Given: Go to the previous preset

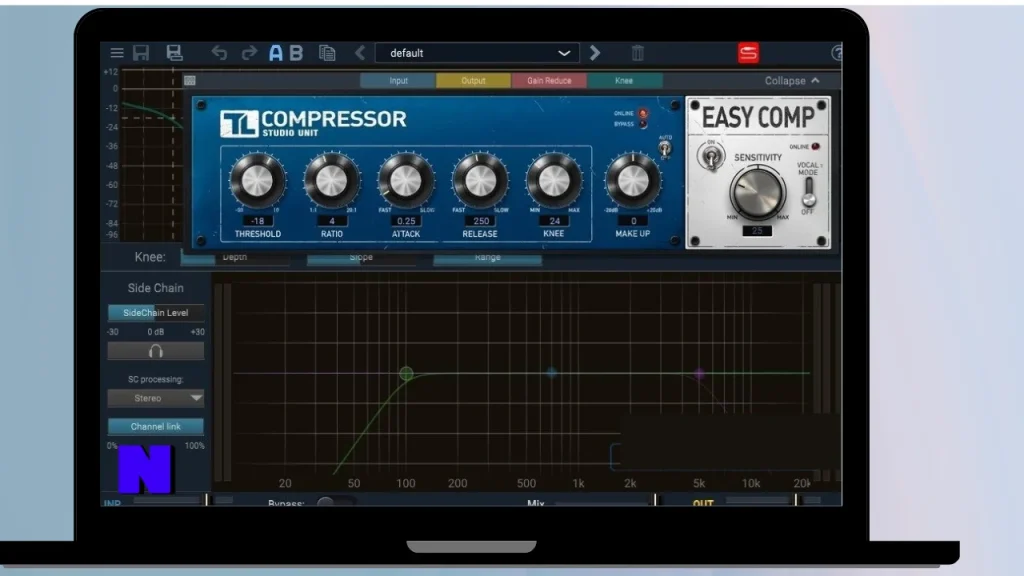Looking at the screenshot, I should pos(360,53).
